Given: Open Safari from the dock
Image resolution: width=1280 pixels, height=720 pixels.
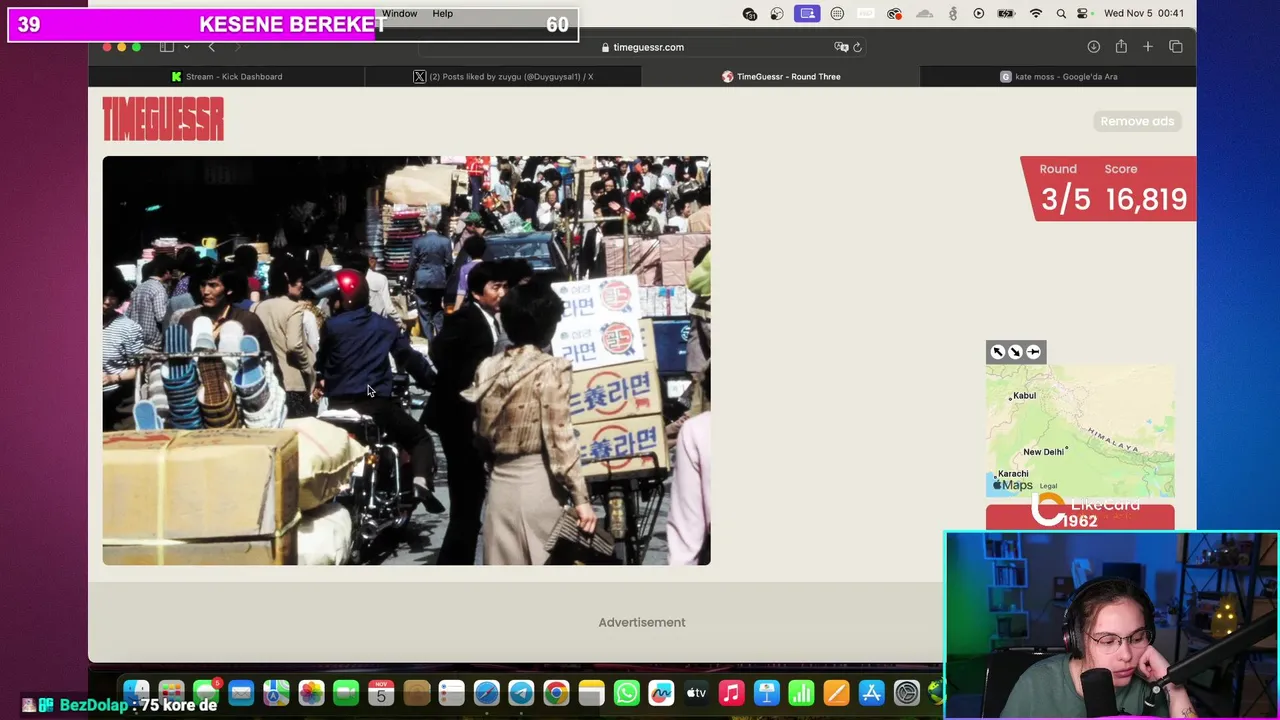Looking at the screenshot, I should 486,692.
